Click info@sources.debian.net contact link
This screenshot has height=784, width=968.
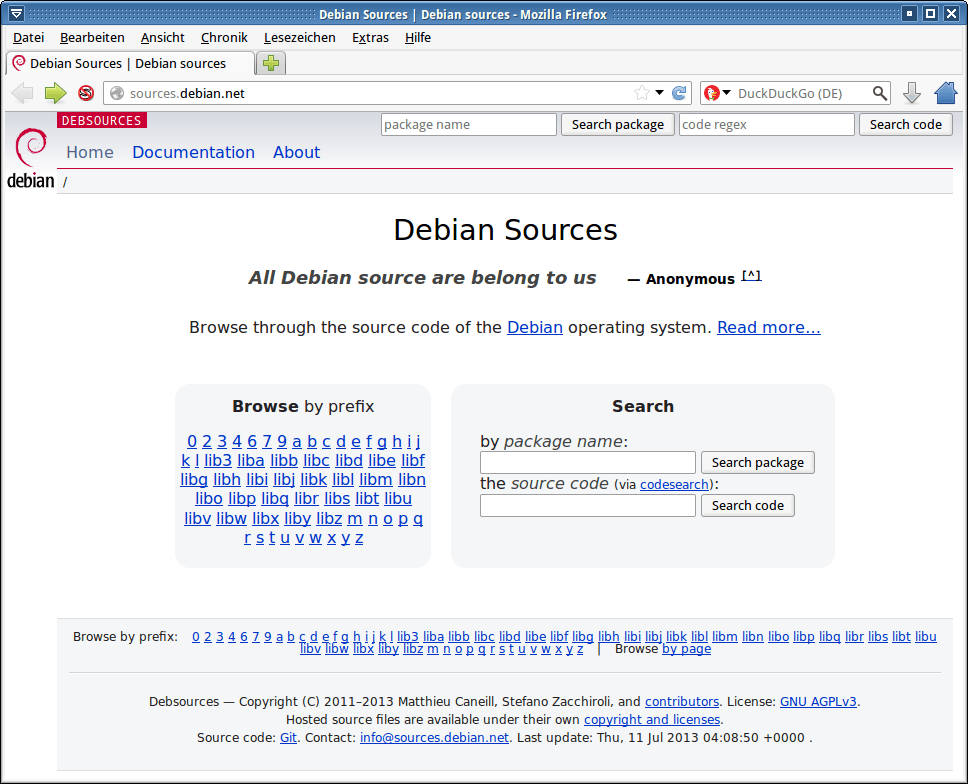[435, 738]
